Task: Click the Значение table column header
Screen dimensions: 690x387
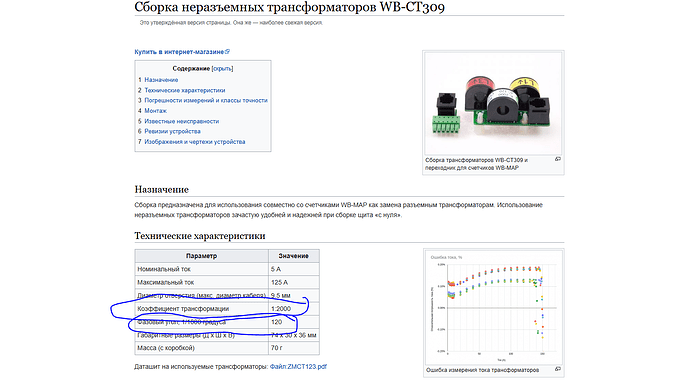Action: click(x=294, y=256)
